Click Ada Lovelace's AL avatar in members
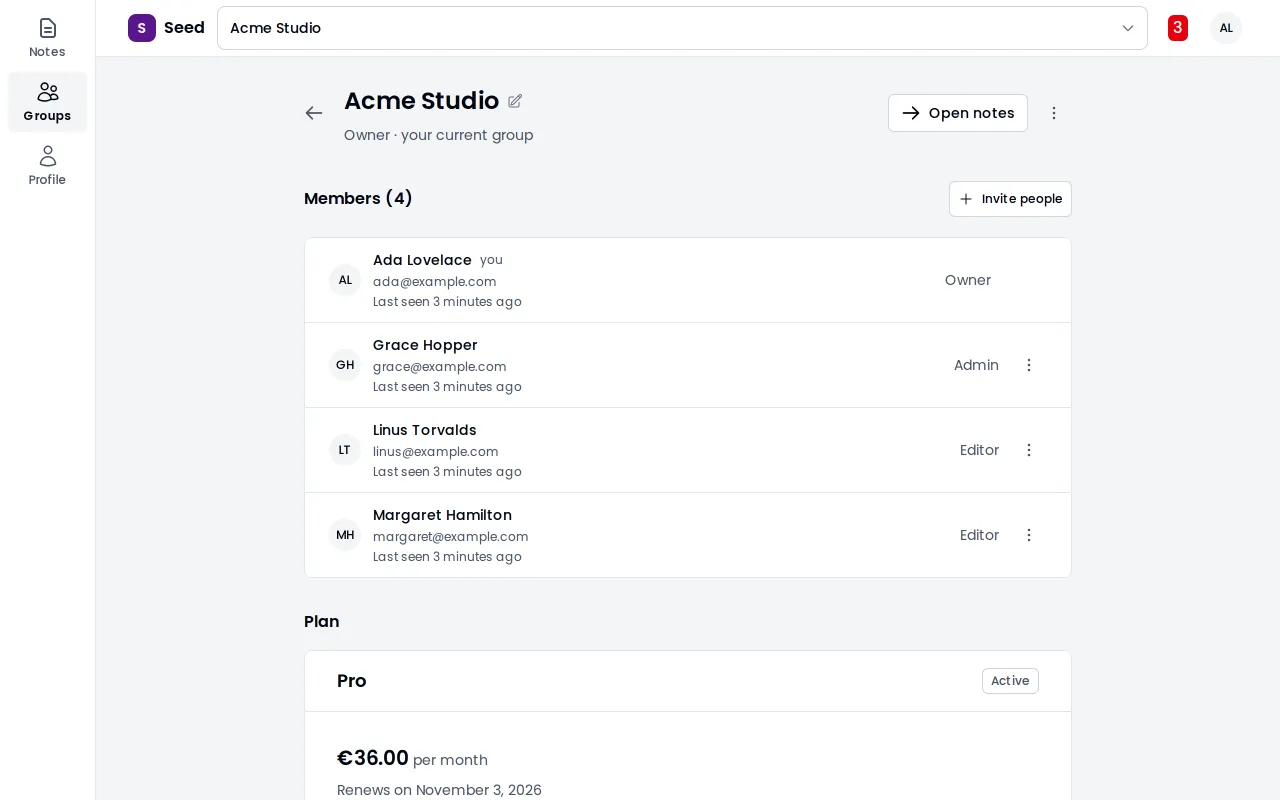The height and width of the screenshot is (800, 1280). coord(345,280)
